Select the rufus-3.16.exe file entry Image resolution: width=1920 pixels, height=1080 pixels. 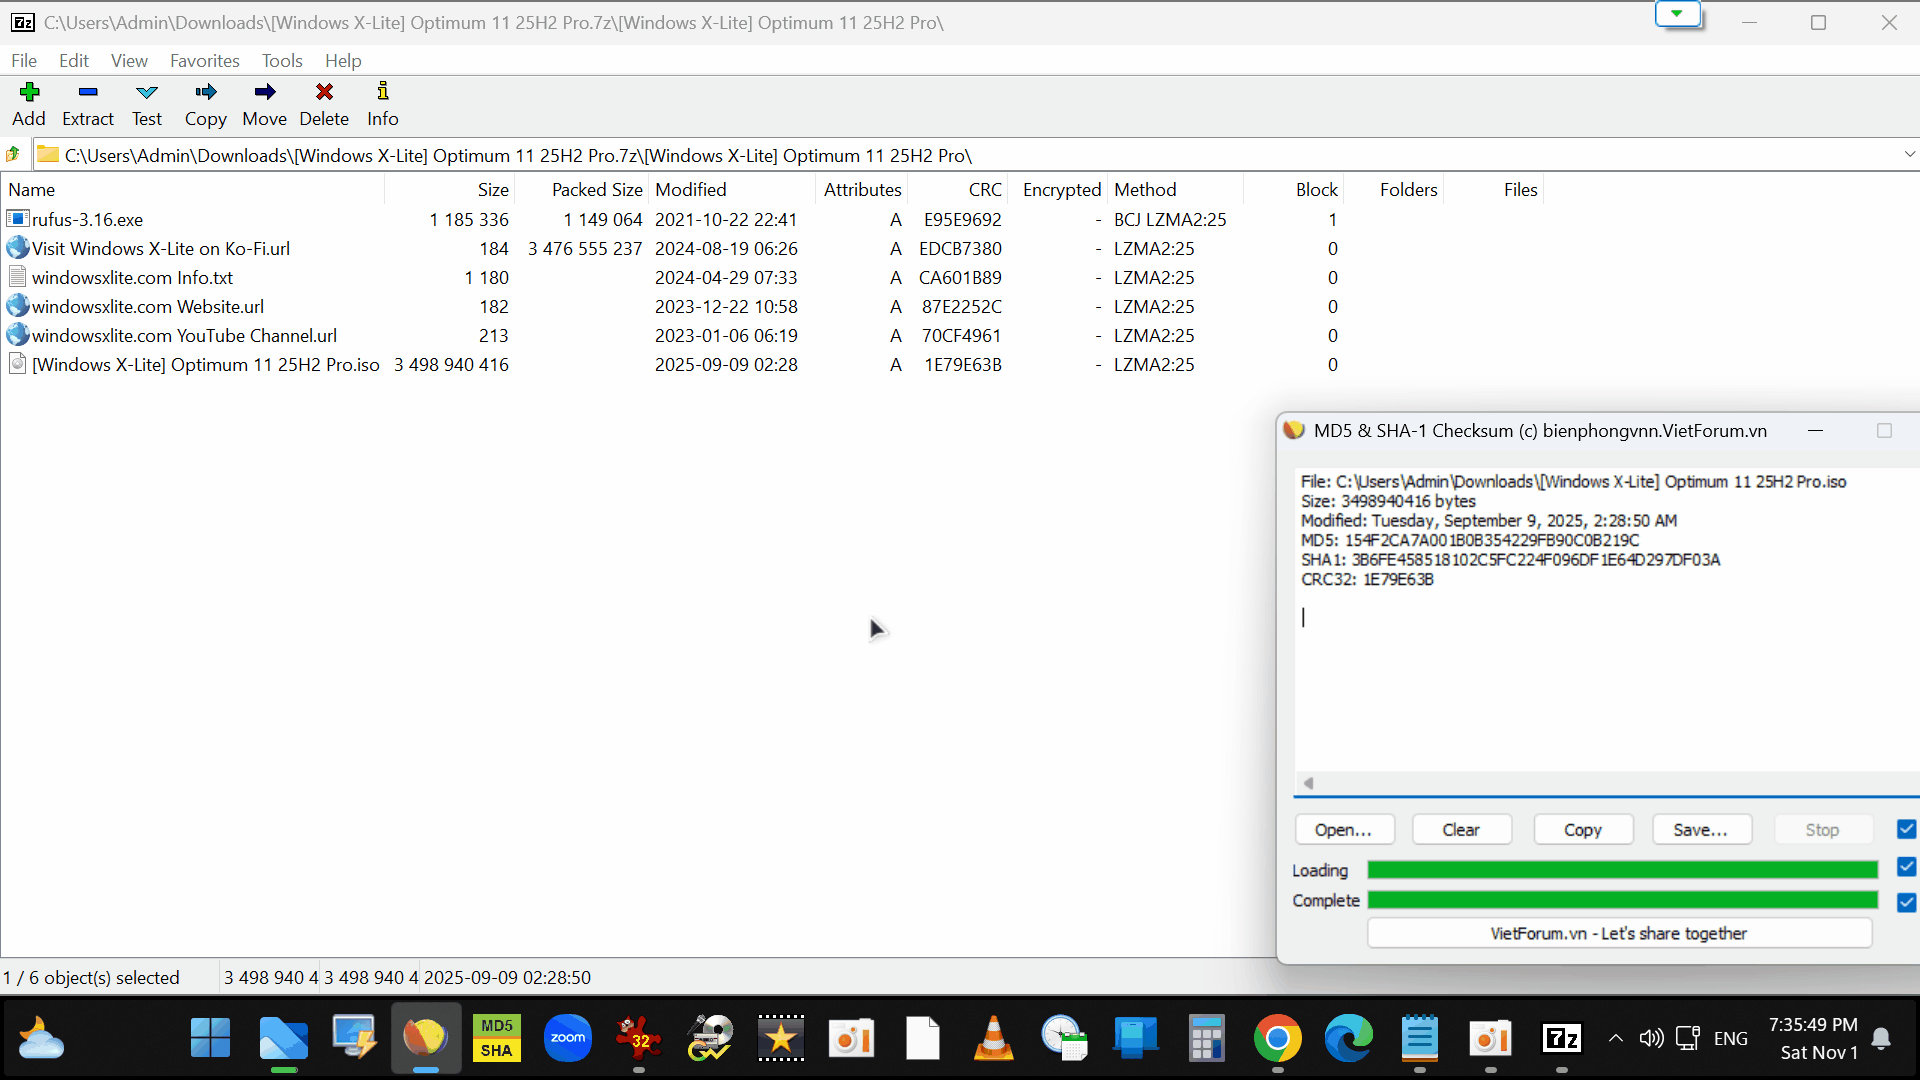click(88, 219)
